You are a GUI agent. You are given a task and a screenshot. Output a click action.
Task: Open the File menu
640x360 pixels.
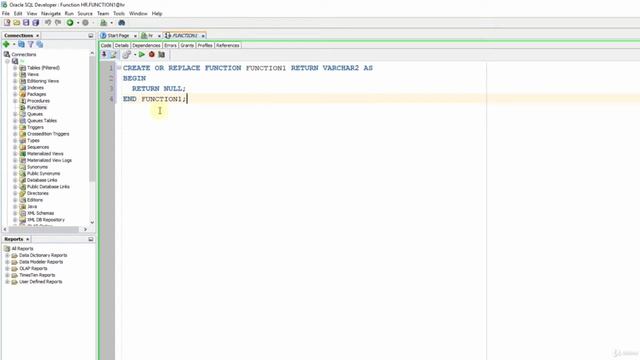click(x=6, y=13)
